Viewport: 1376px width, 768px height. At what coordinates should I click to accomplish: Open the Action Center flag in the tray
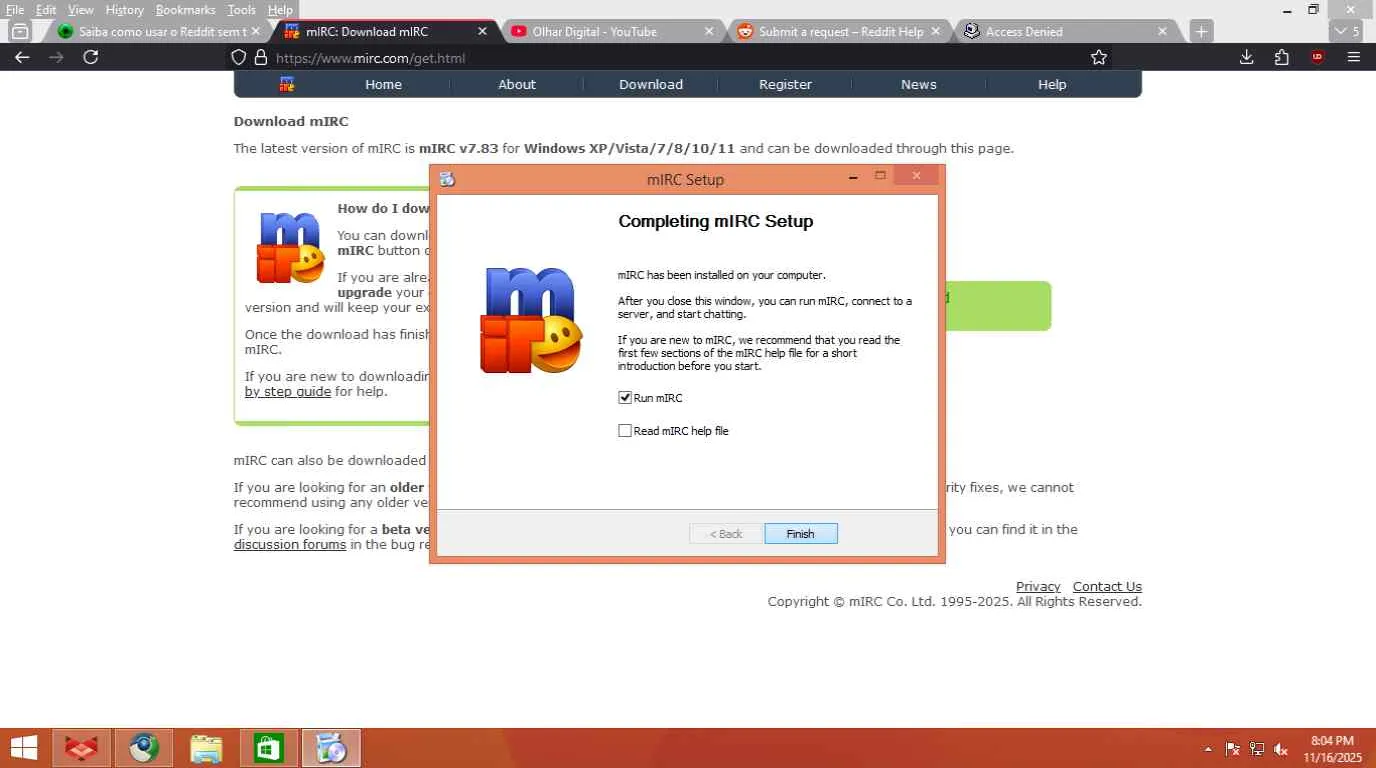(x=1232, y=748)
